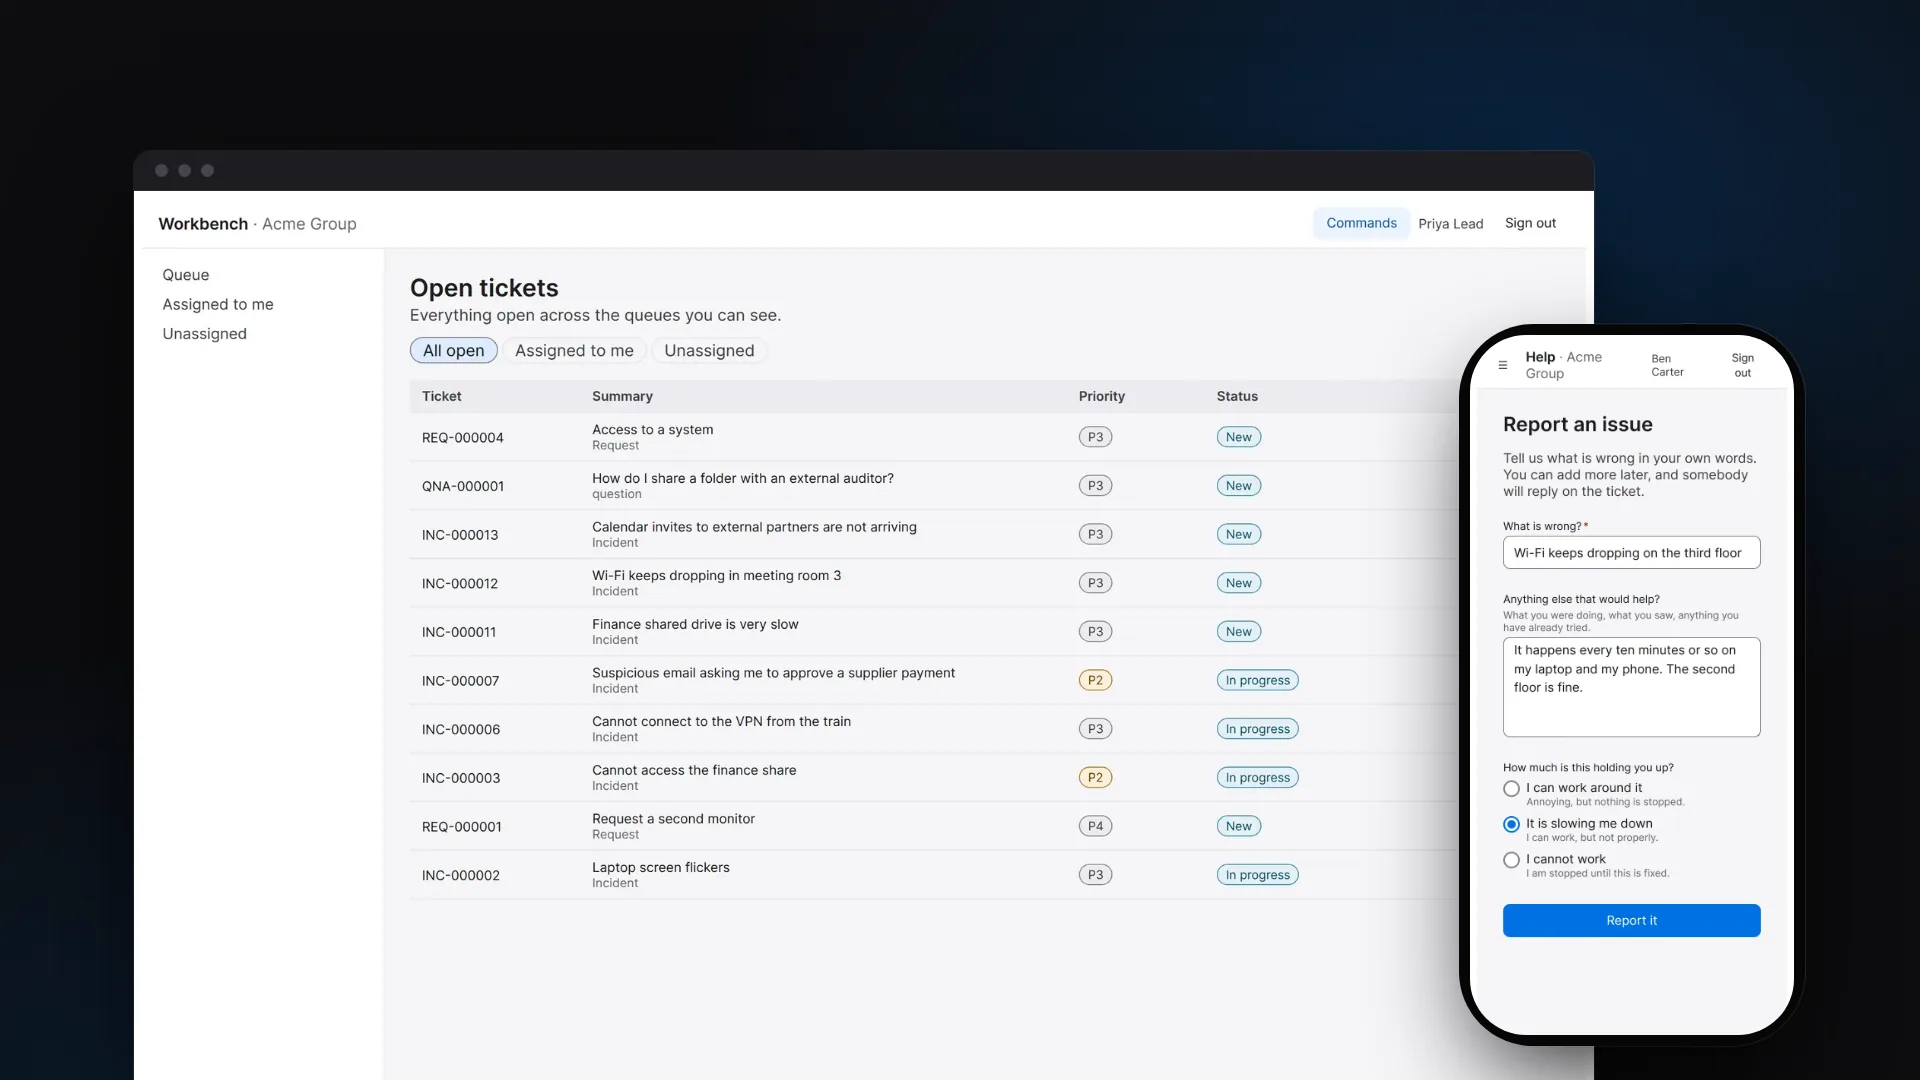This screenshot has height=1080, width=1920.
Task: Open ticket REQ-000001
Action: (x=461, y=827)
